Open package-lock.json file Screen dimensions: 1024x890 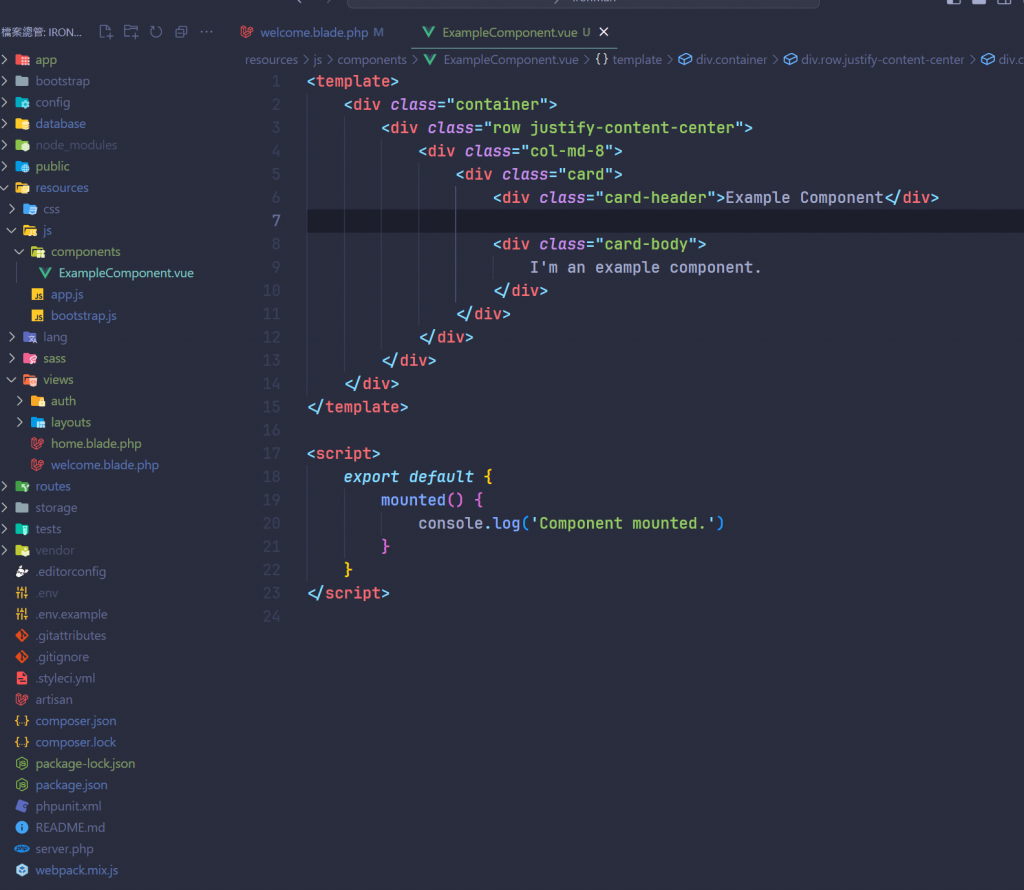coord(85,763)
